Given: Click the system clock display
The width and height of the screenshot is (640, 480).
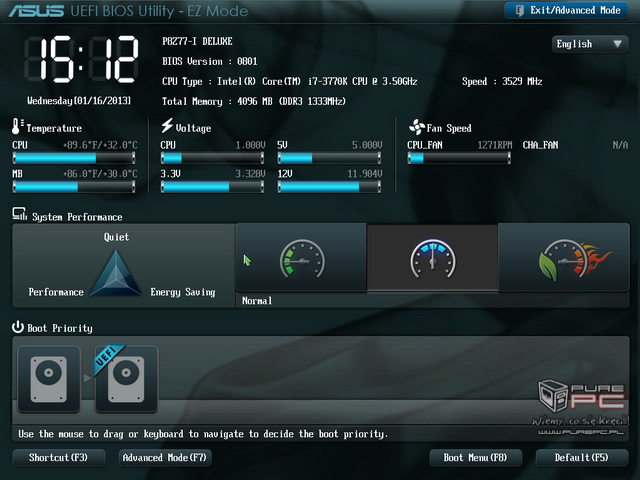Looking at the screenshot, I should [80, 62].
